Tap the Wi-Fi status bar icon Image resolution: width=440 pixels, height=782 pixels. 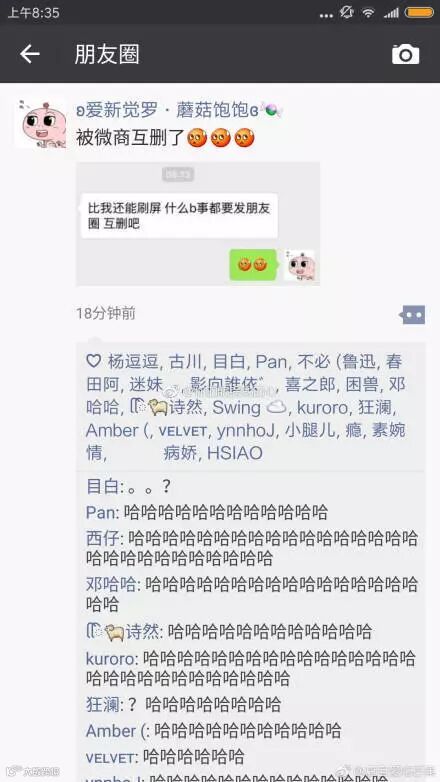[x=368, y=12]
